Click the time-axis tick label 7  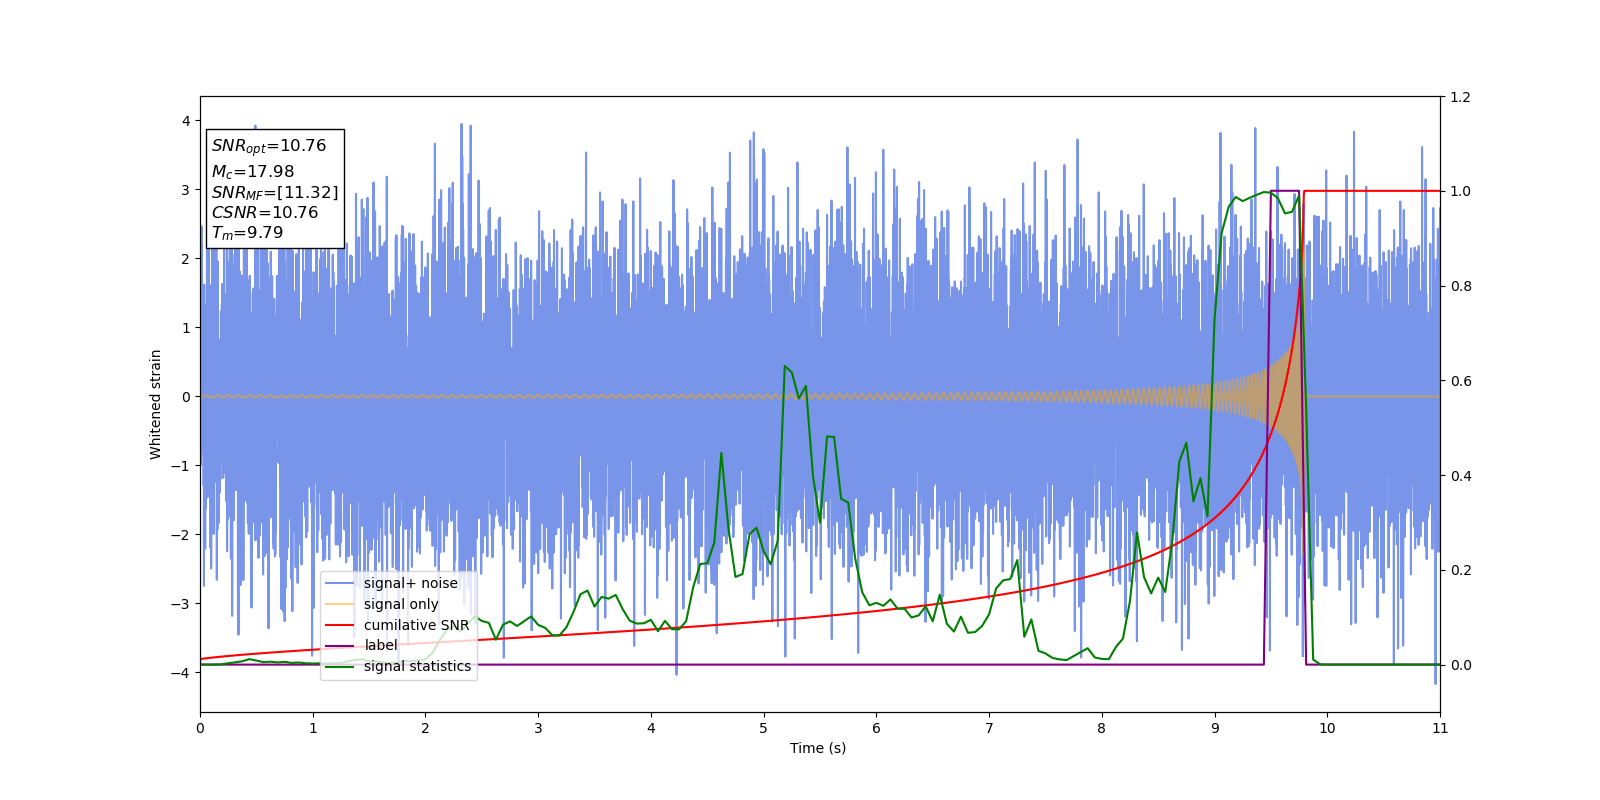(x=989, y=728)
